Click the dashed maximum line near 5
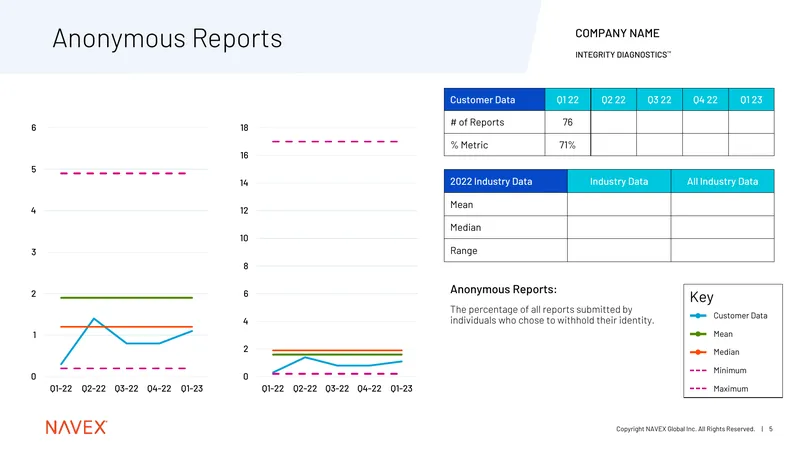Image resolution: width=800 pixels, height=450 pixels. click(123, 173)
